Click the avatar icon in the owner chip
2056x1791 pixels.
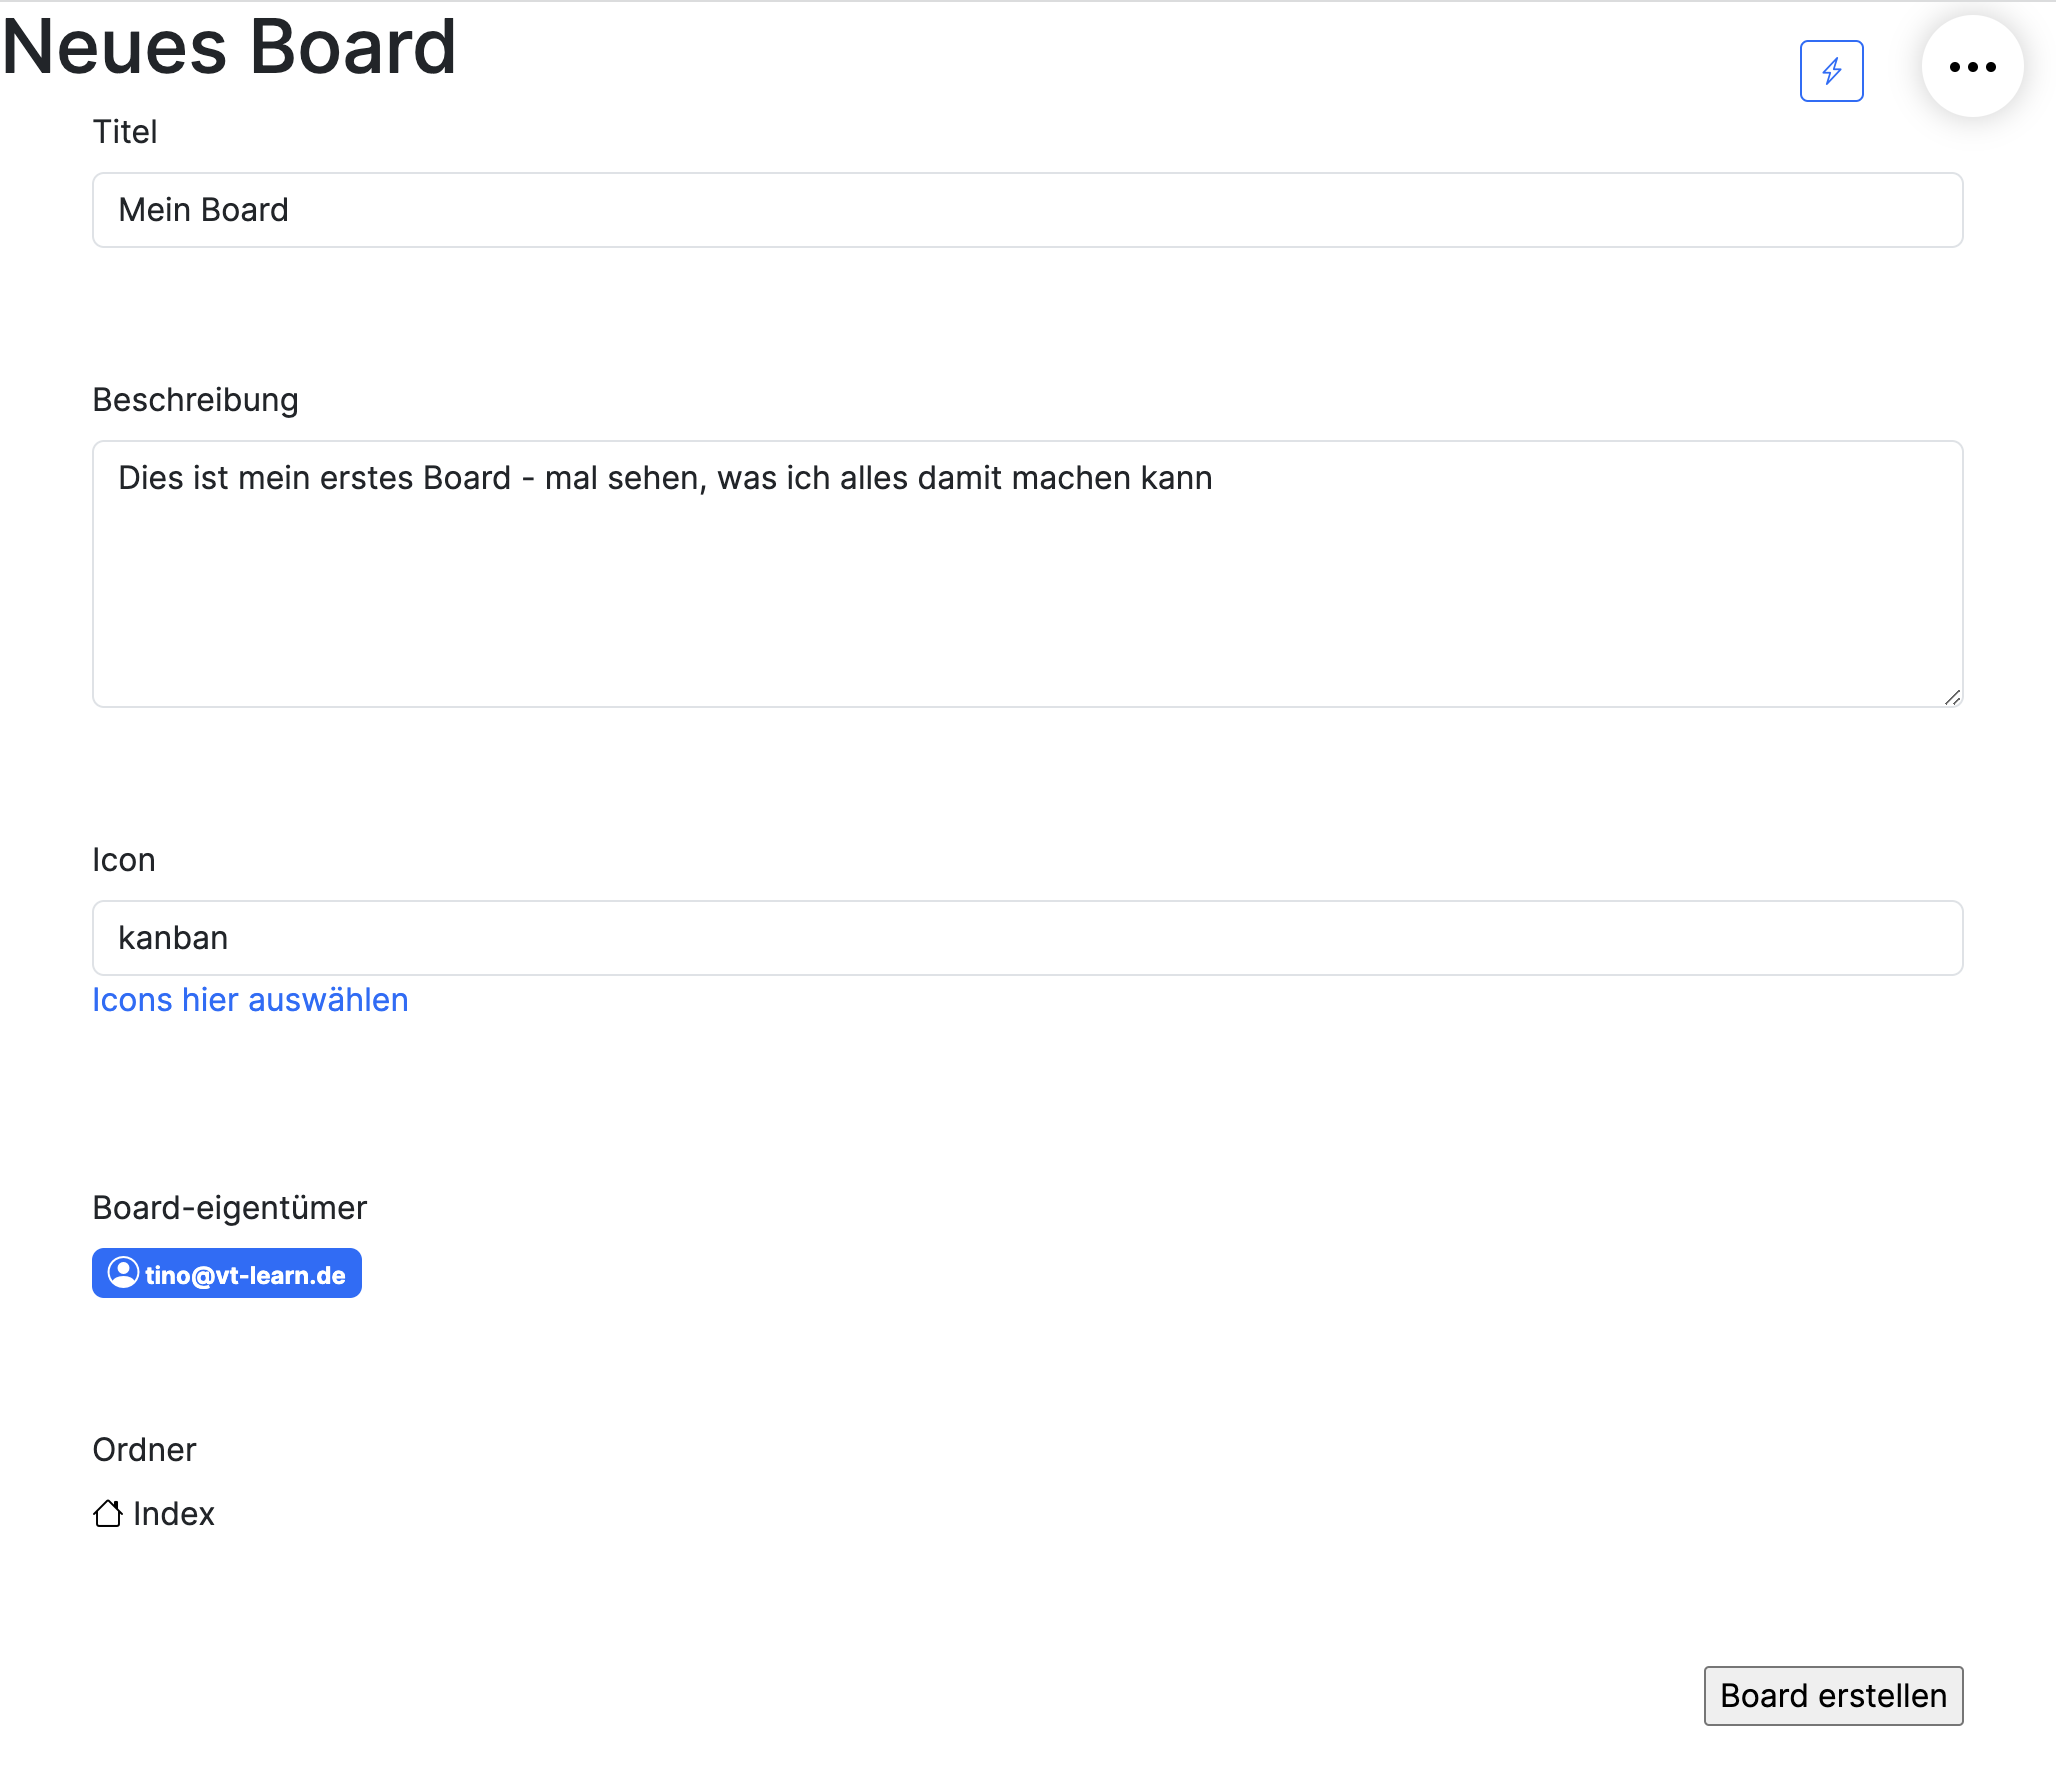click(123, 1273)
